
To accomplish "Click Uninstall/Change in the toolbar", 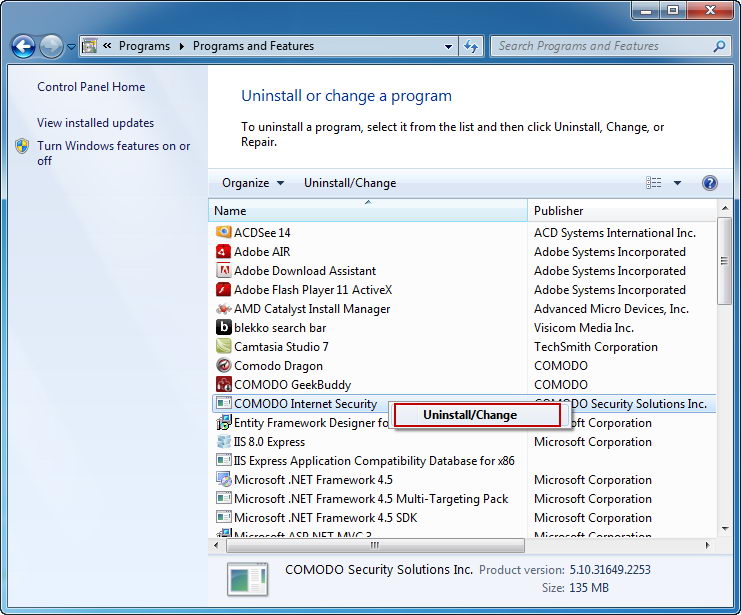I will click(350, 183).
